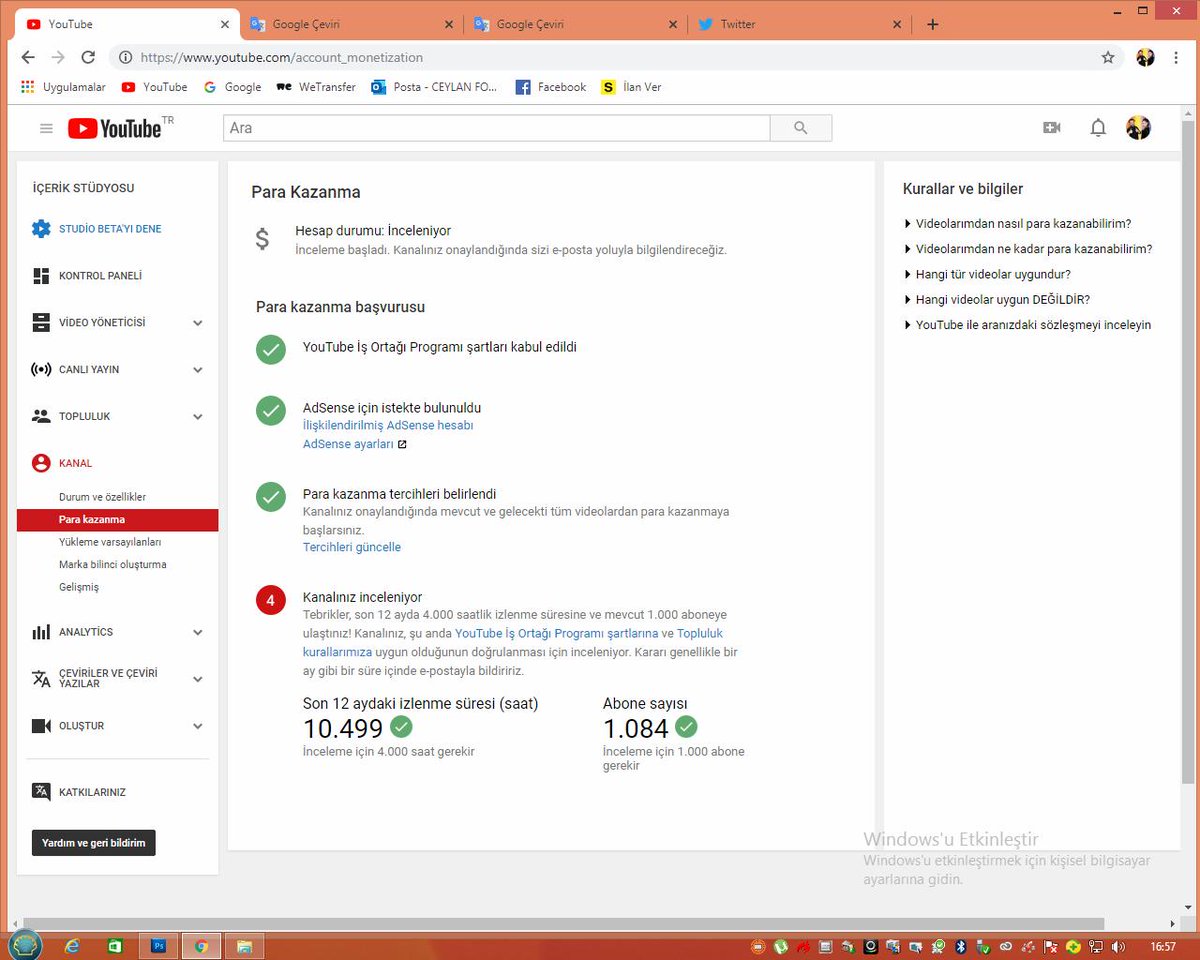Image resolution: width=1200 pixels, height=960 pixels.
Task: Click the address bar URL
Action: pos(282,58)
